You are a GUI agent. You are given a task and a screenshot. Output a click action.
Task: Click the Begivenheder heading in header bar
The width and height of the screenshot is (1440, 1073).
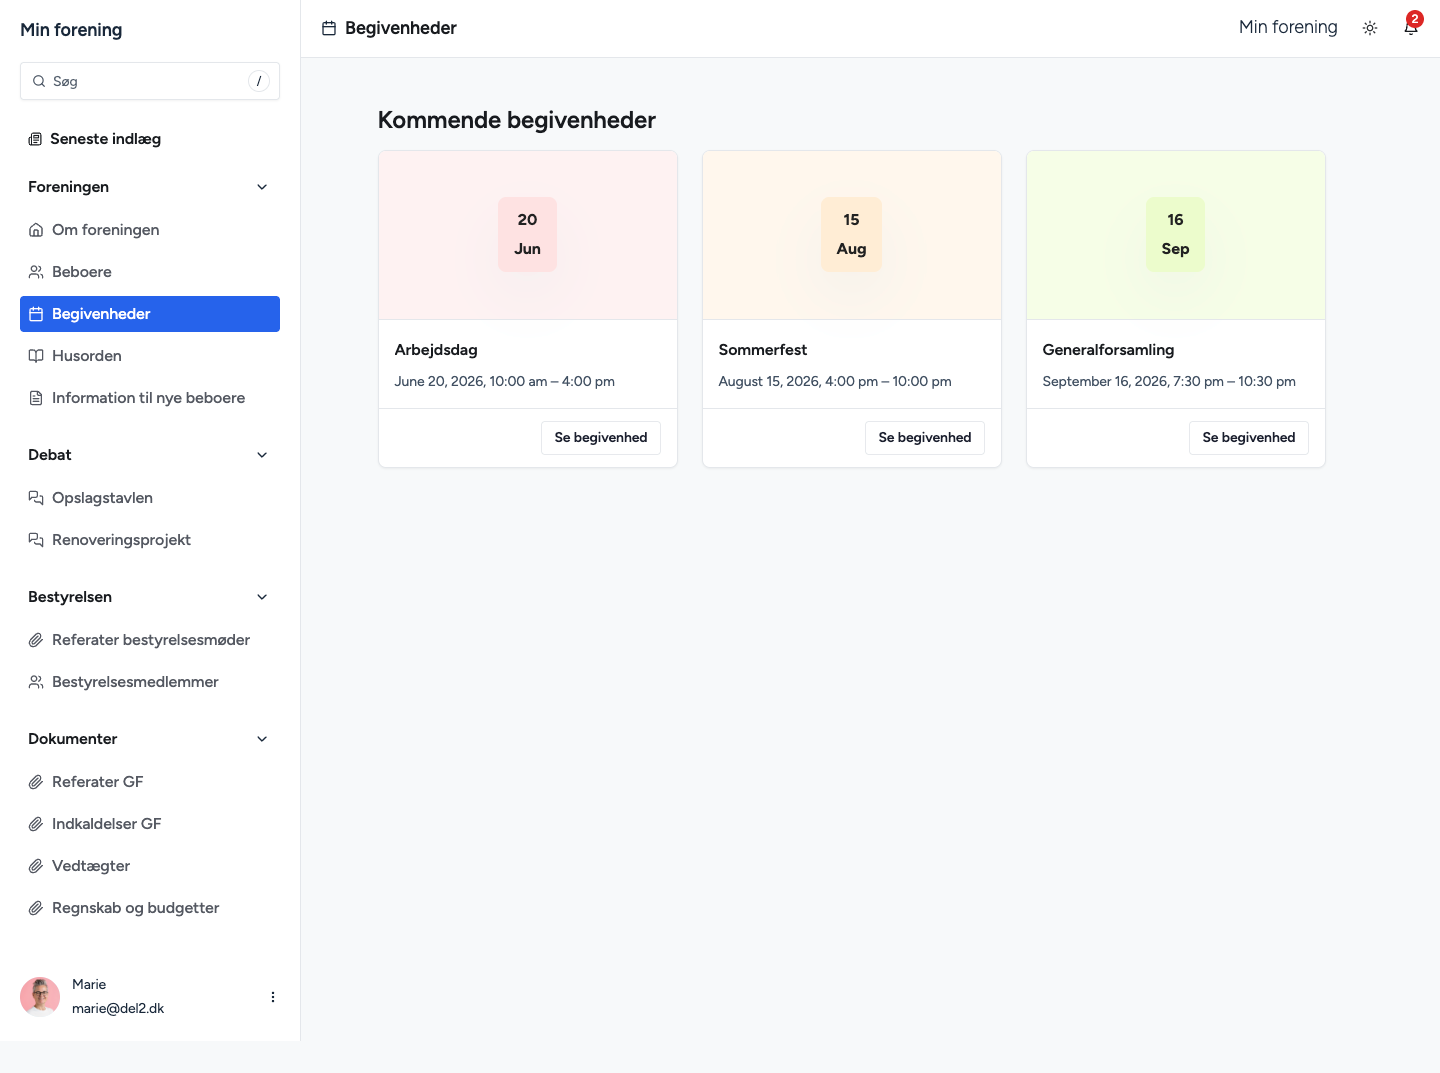click(x=401, y=28)
